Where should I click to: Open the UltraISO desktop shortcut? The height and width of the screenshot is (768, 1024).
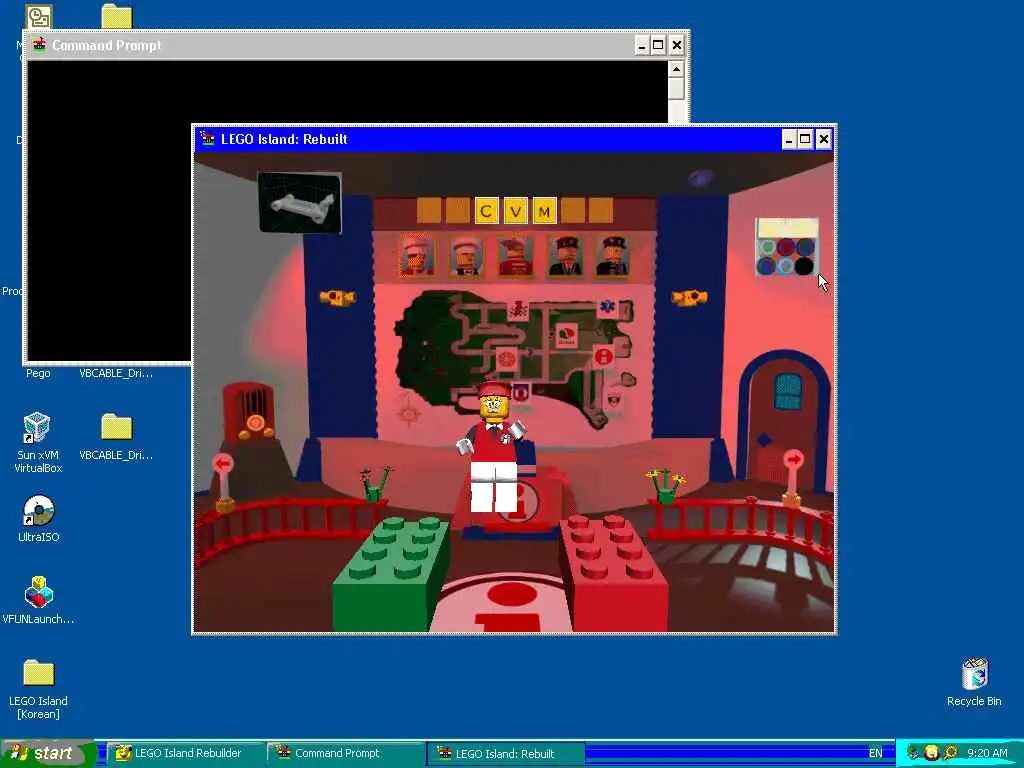click(38, 519)
